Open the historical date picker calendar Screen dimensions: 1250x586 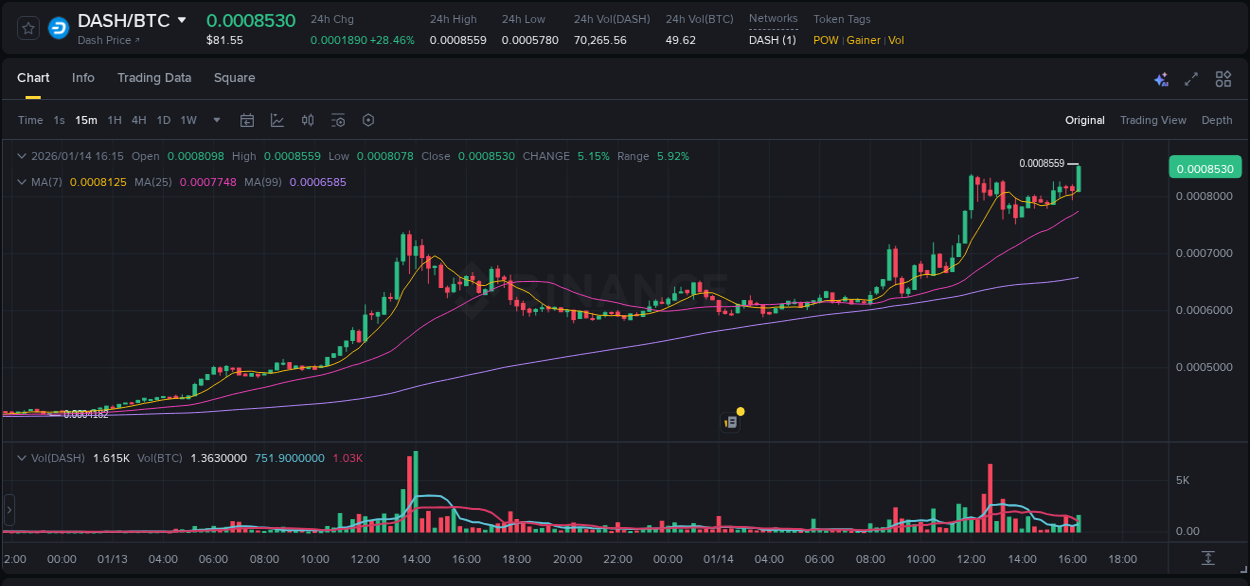(247, 120)
